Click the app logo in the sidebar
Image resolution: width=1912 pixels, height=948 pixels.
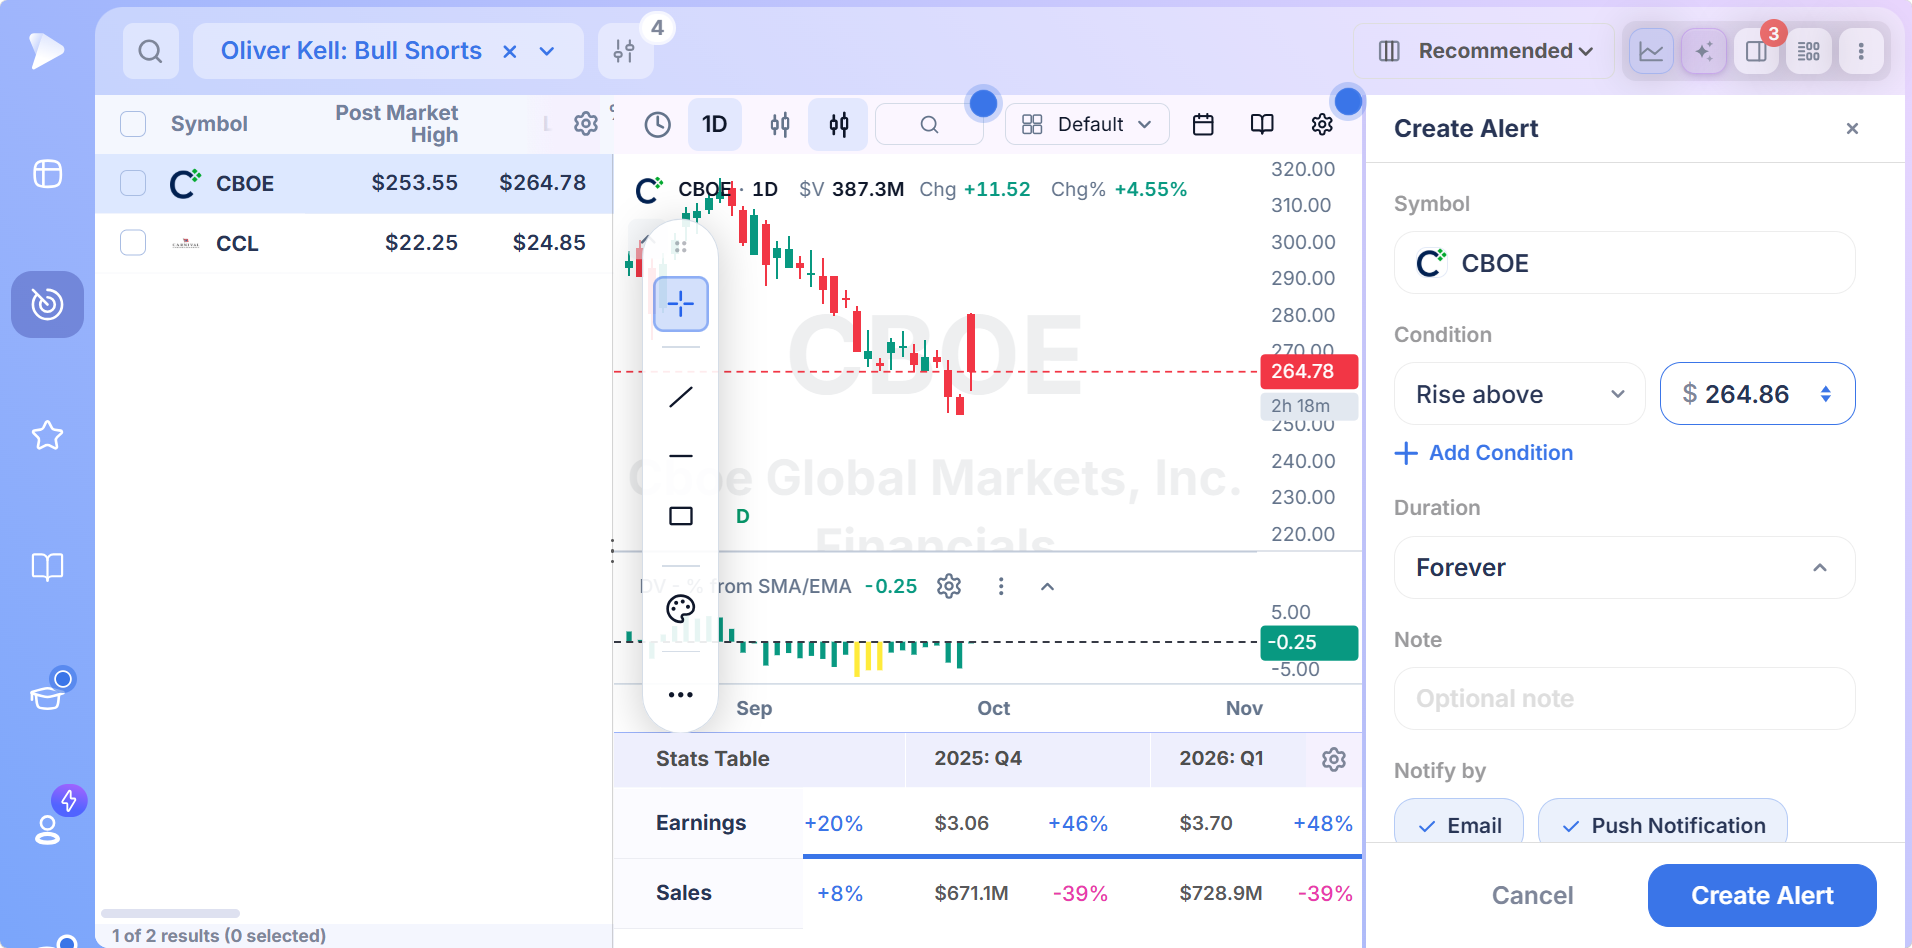(46, 50)
